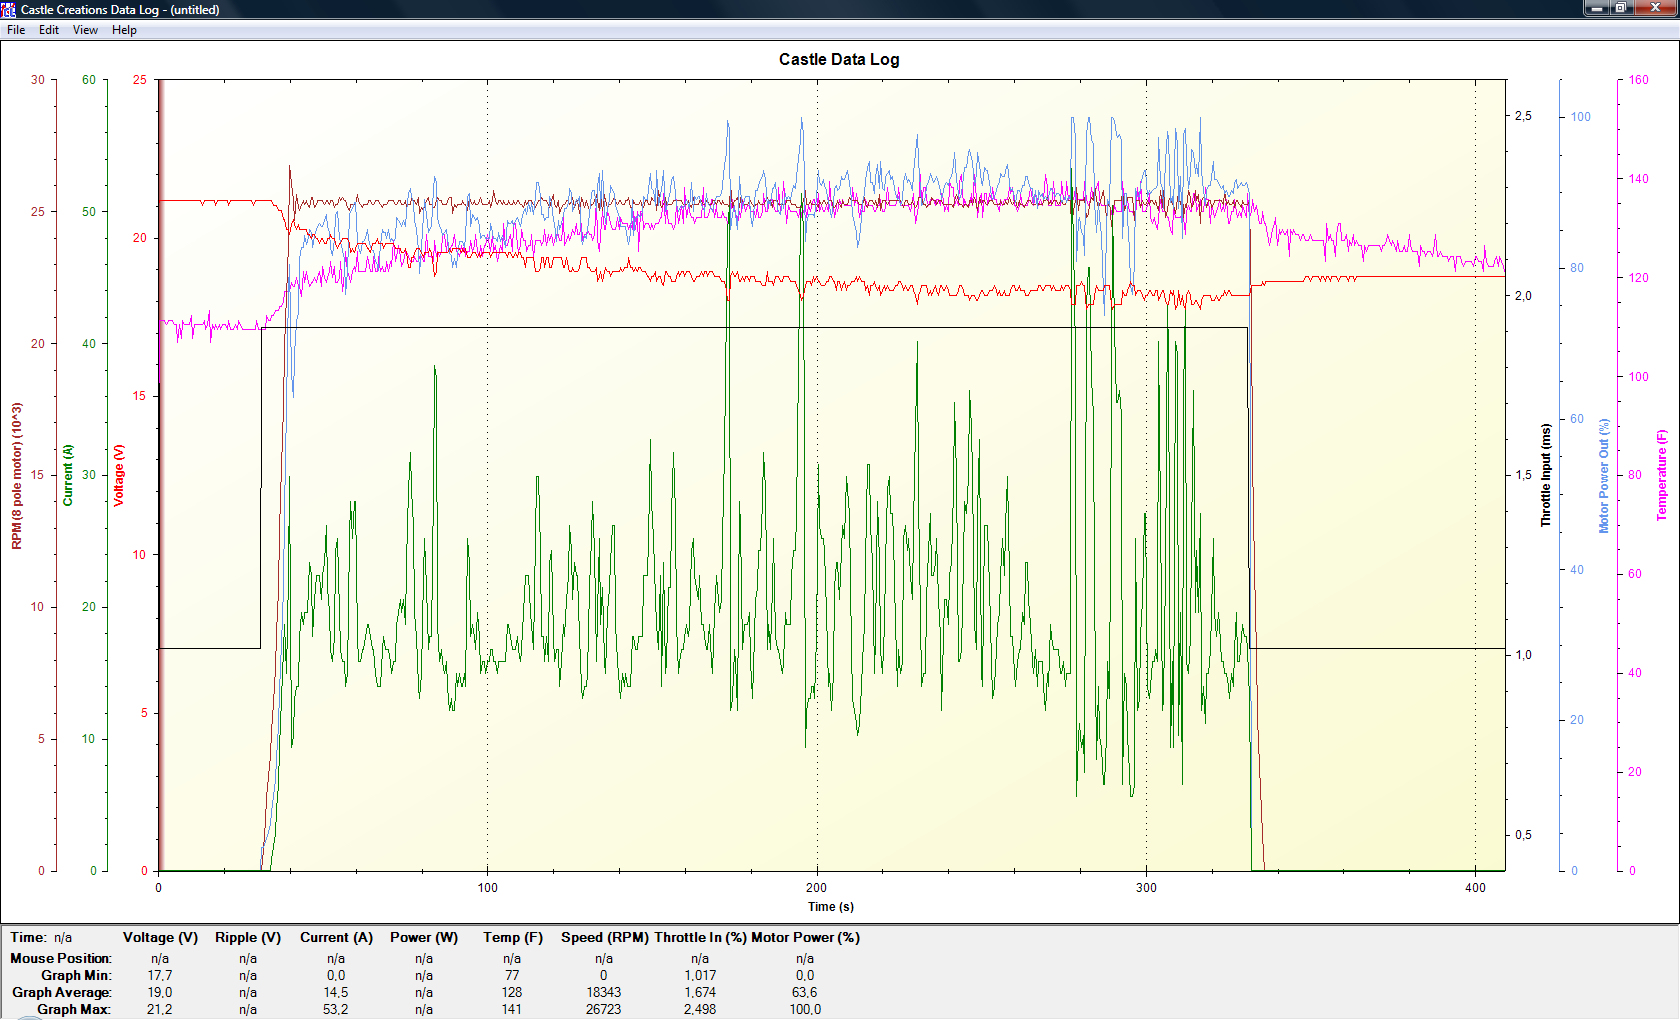Image resolution: width=1680 pixels, height=1020 pixels.
Task: Open the Edit menu
Action: 49,30
